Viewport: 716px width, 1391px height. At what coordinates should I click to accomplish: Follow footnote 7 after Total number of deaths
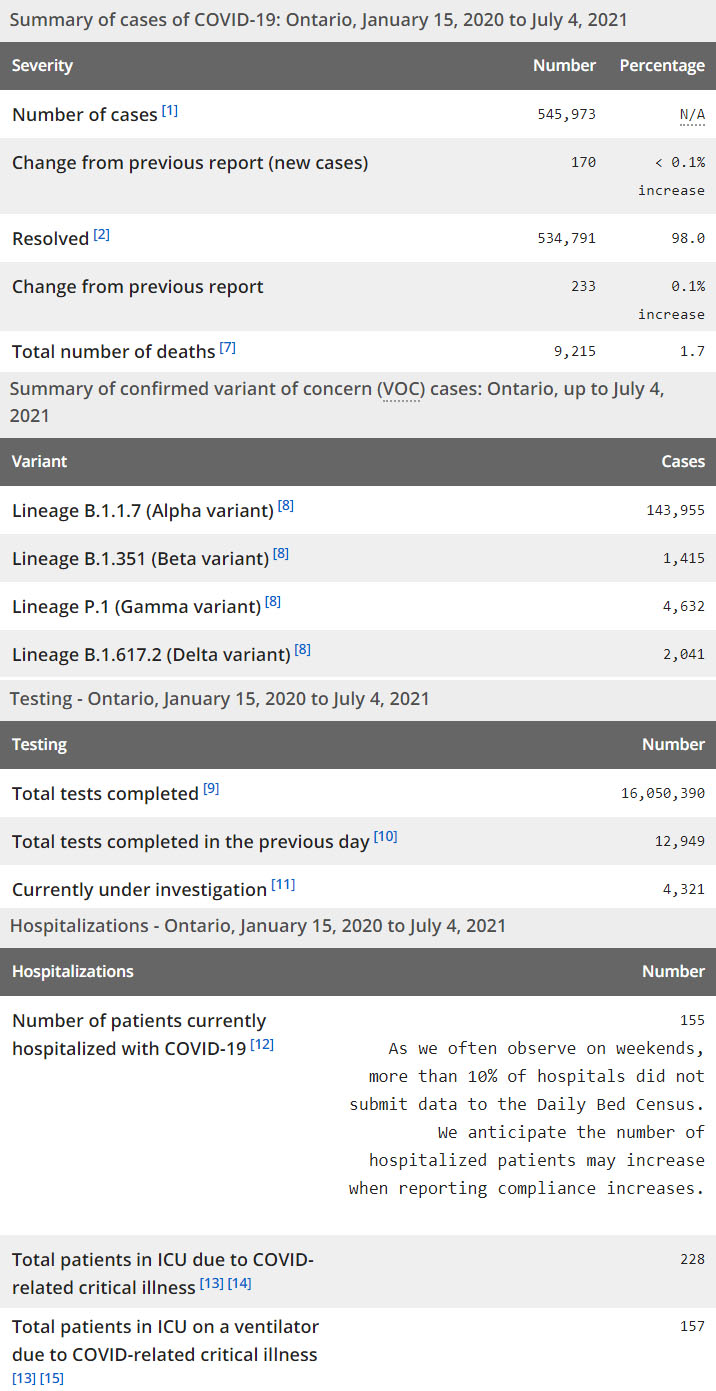tap(228, 347)
